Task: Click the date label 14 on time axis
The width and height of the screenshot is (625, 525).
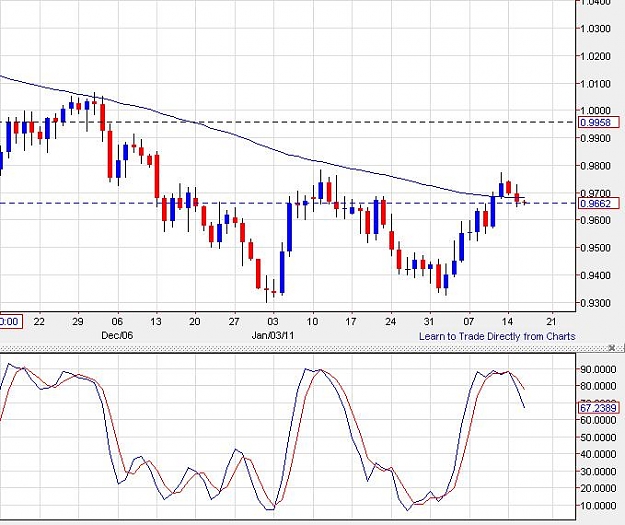Action: (507, 321)
